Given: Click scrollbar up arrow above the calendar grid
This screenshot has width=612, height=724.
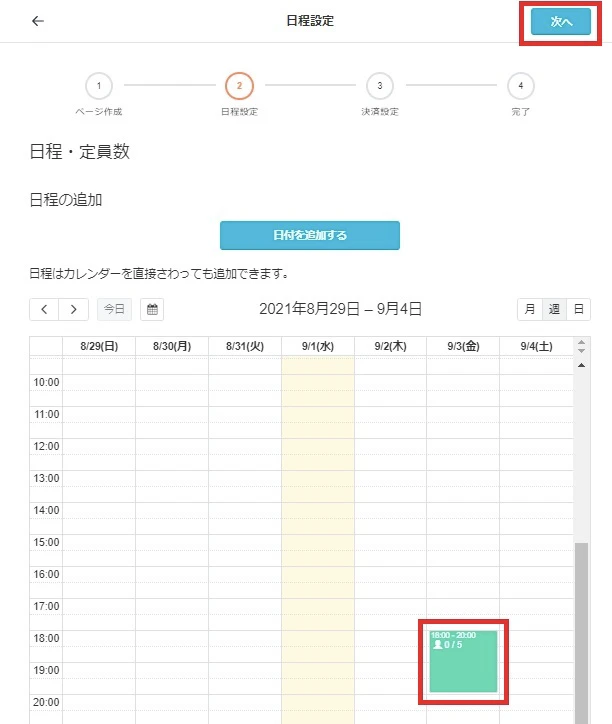Looking at the screenshot, I should point(580,365).
